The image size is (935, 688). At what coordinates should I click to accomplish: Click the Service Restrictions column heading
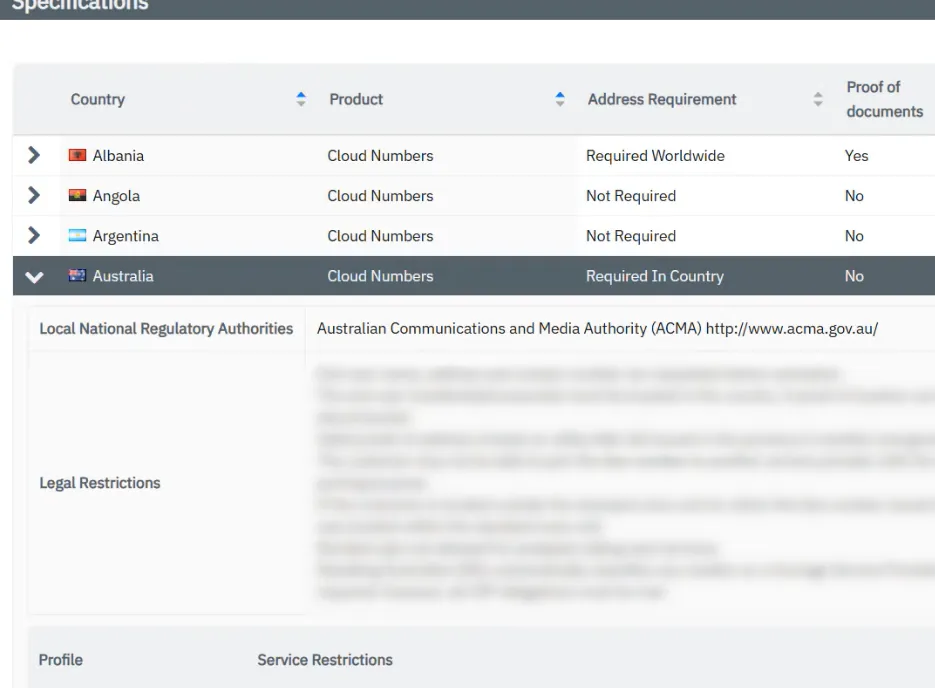[x=325, y=660]
